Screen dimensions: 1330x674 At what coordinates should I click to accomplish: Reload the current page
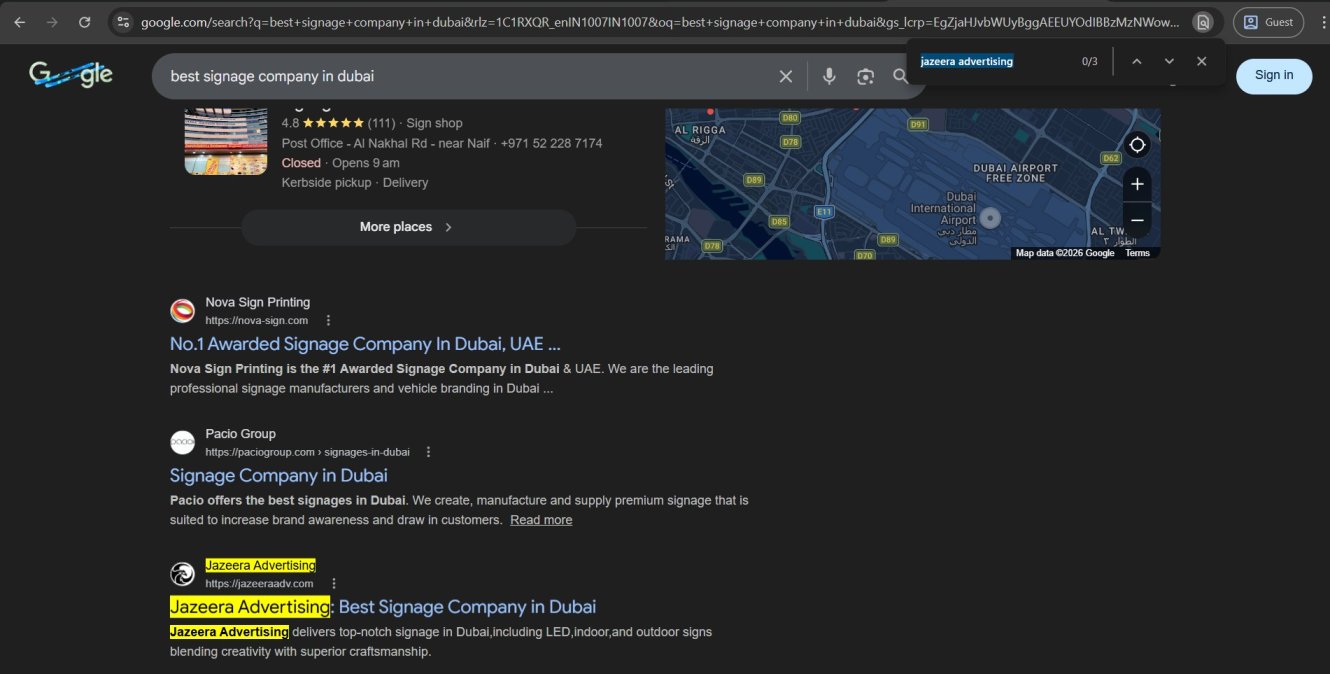point(85,22)
